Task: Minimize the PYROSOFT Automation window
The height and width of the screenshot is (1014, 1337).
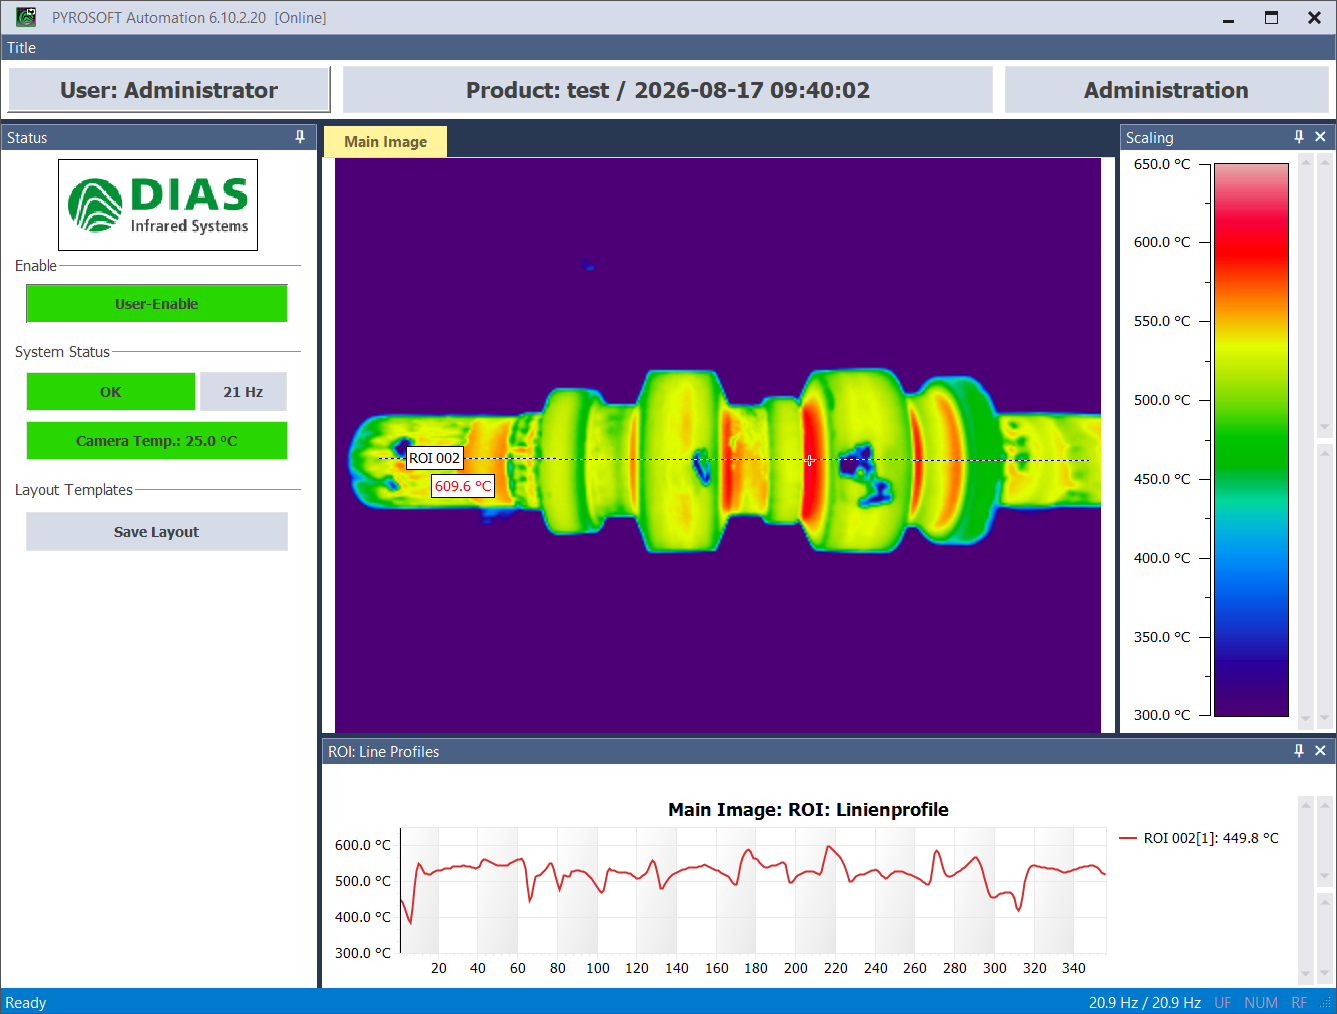Action: point(1228,18)
